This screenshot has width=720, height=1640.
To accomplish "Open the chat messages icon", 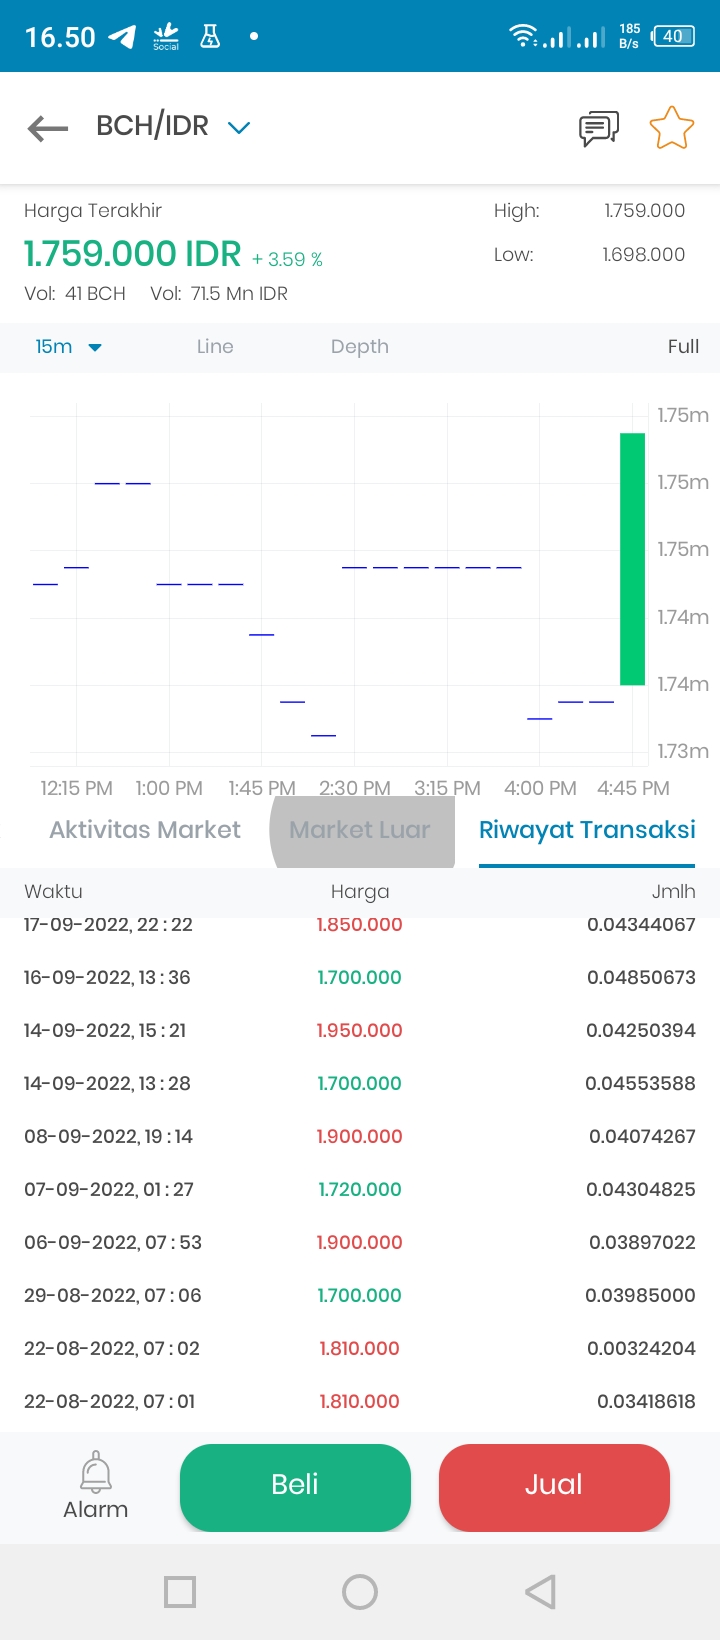I will tap(599, 128).
